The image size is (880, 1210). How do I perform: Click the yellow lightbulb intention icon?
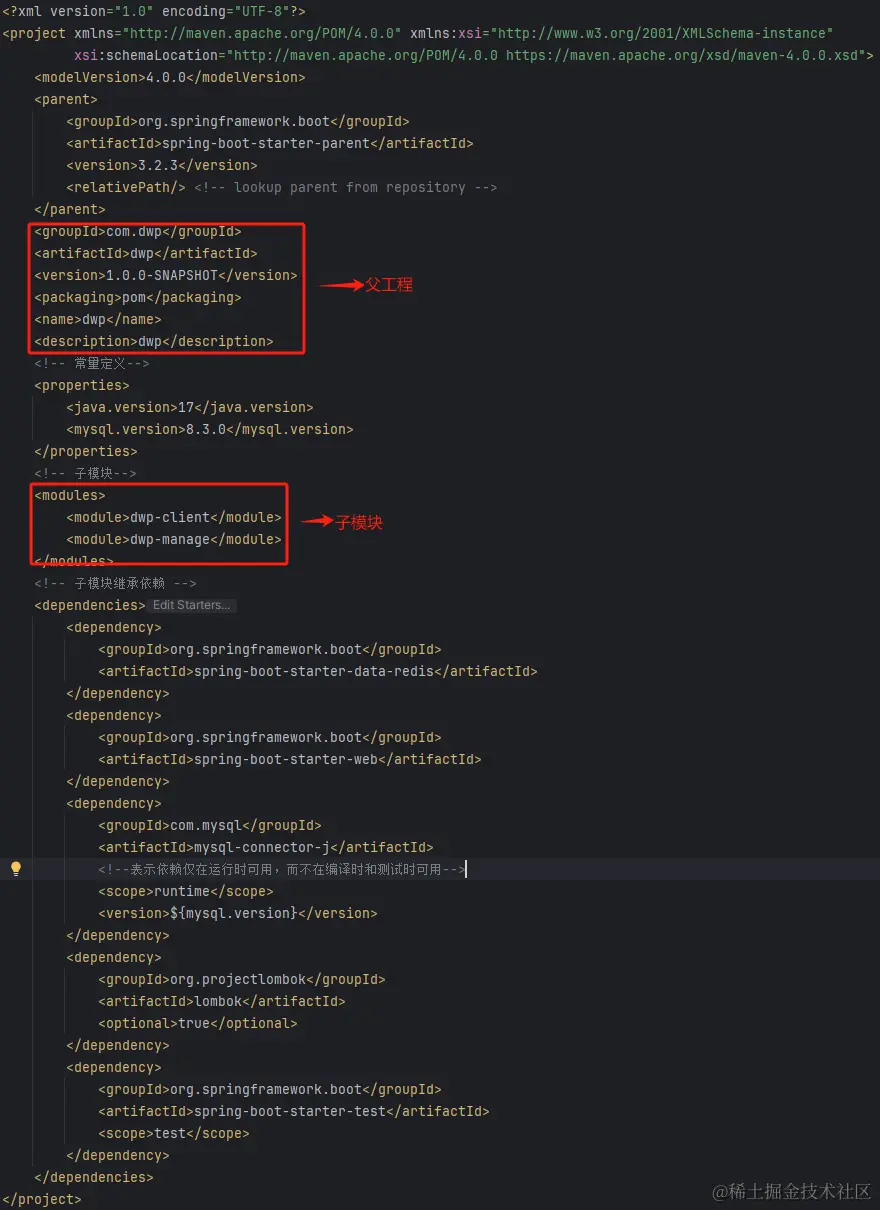[15, 869]
